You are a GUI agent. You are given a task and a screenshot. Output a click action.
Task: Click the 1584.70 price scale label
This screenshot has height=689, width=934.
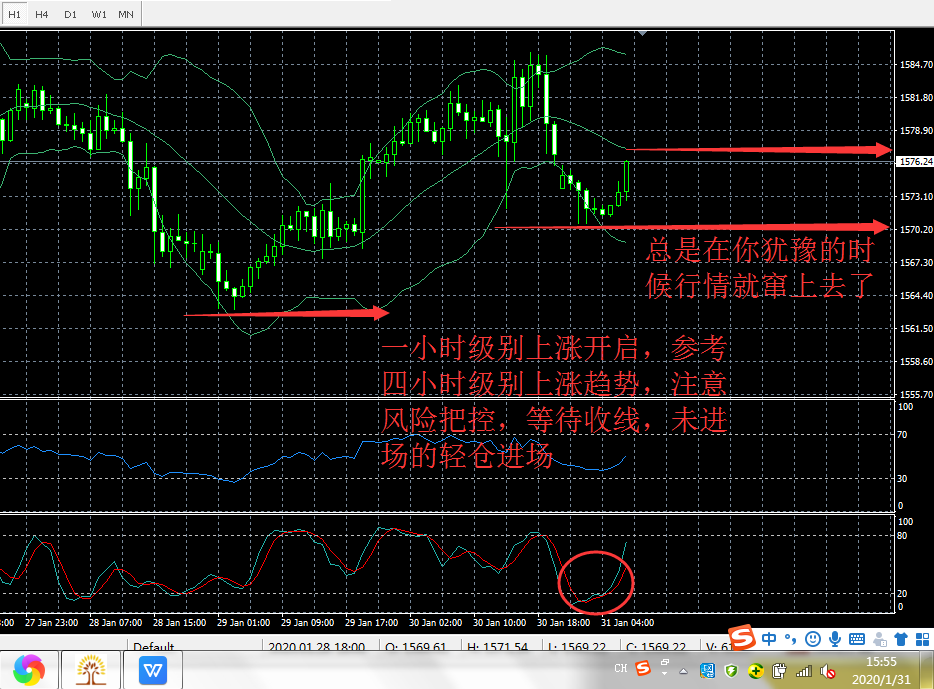tap(916, 64)
